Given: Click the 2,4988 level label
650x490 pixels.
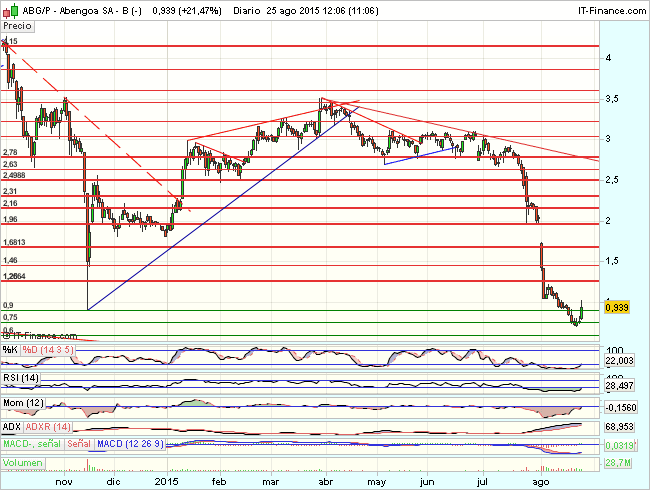Looking at the screenshot, I should pos(14,175).
